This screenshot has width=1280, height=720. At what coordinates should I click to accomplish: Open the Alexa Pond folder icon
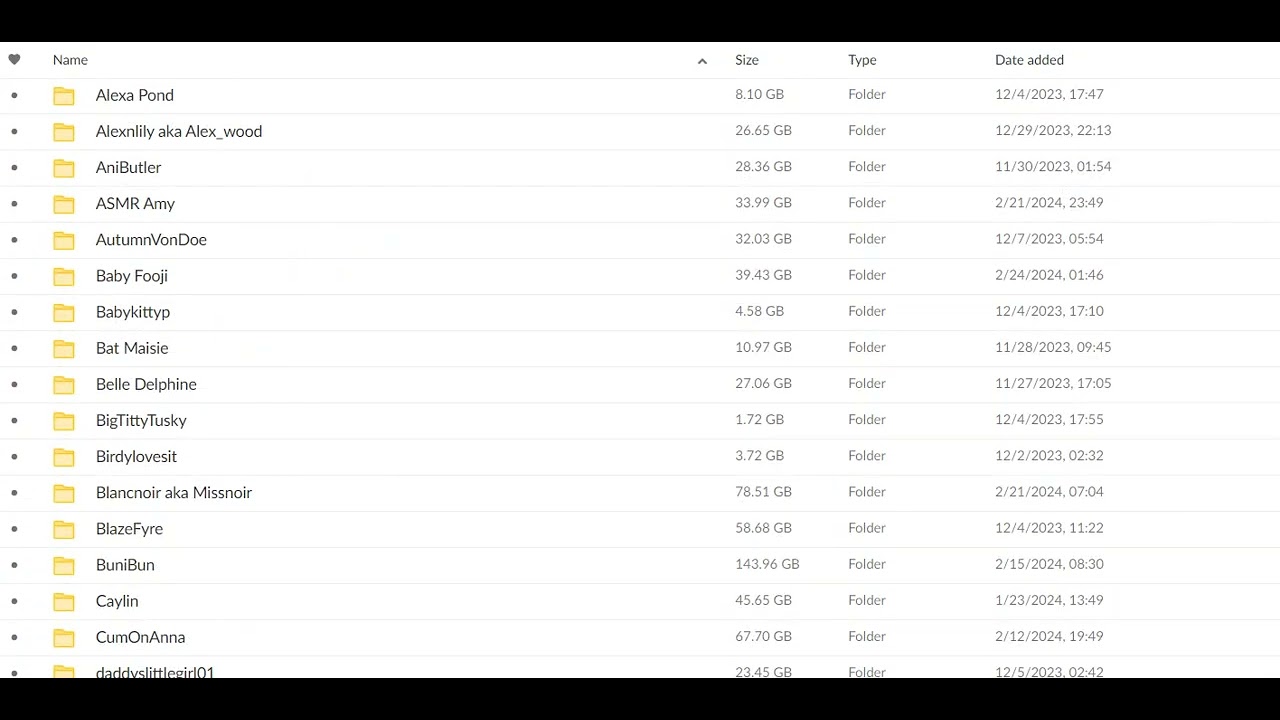pyautogui.click(x=64, y=96)
